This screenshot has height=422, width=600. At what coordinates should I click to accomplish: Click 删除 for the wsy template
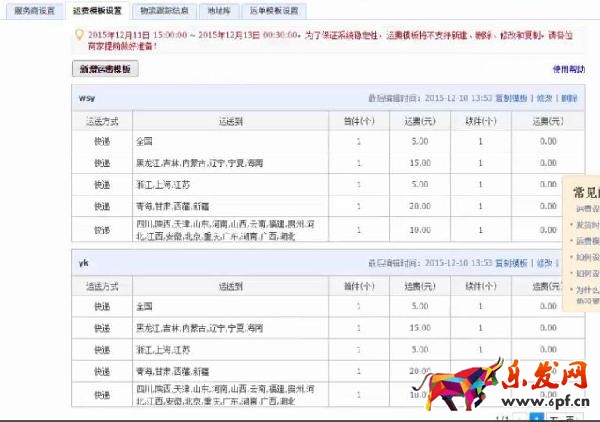point(568,98)
